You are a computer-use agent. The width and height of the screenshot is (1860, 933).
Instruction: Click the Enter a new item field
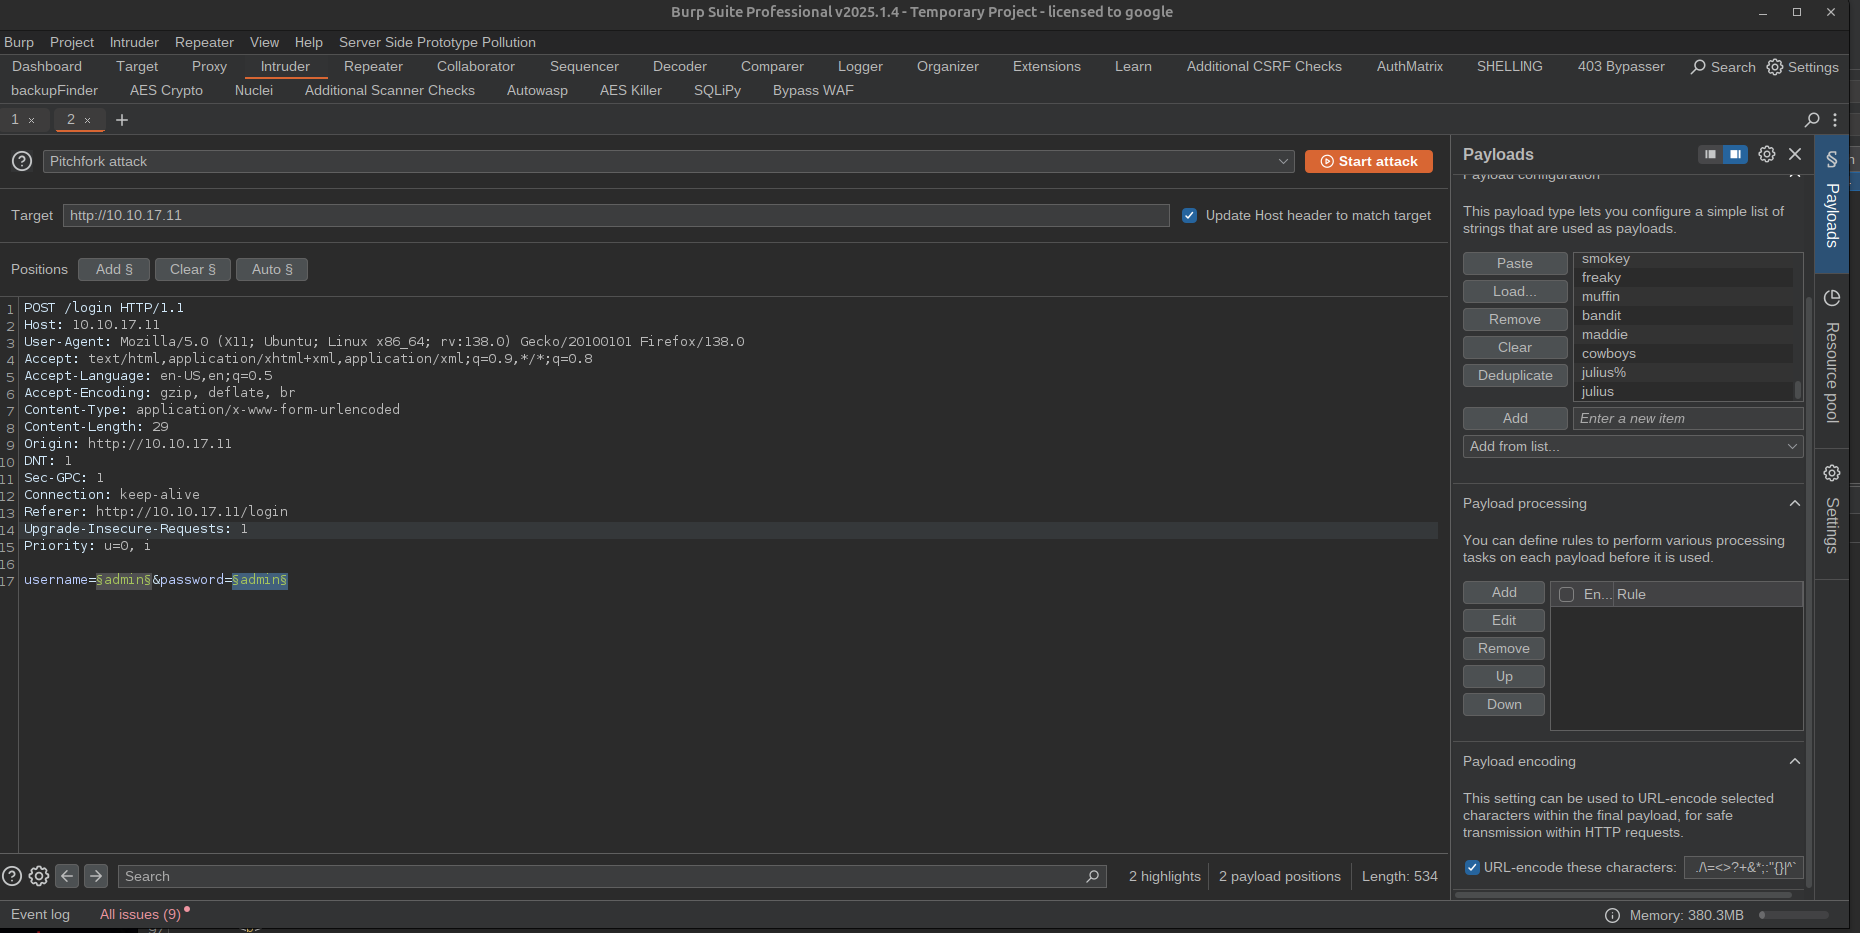[1688, 418]
